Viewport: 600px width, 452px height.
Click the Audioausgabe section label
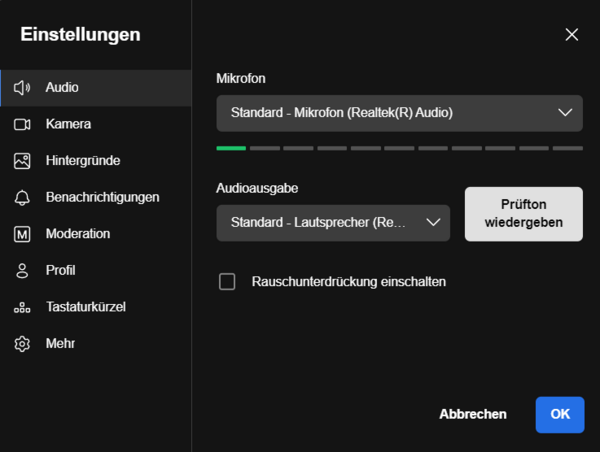pyautogui.click(x=257, y=188)
